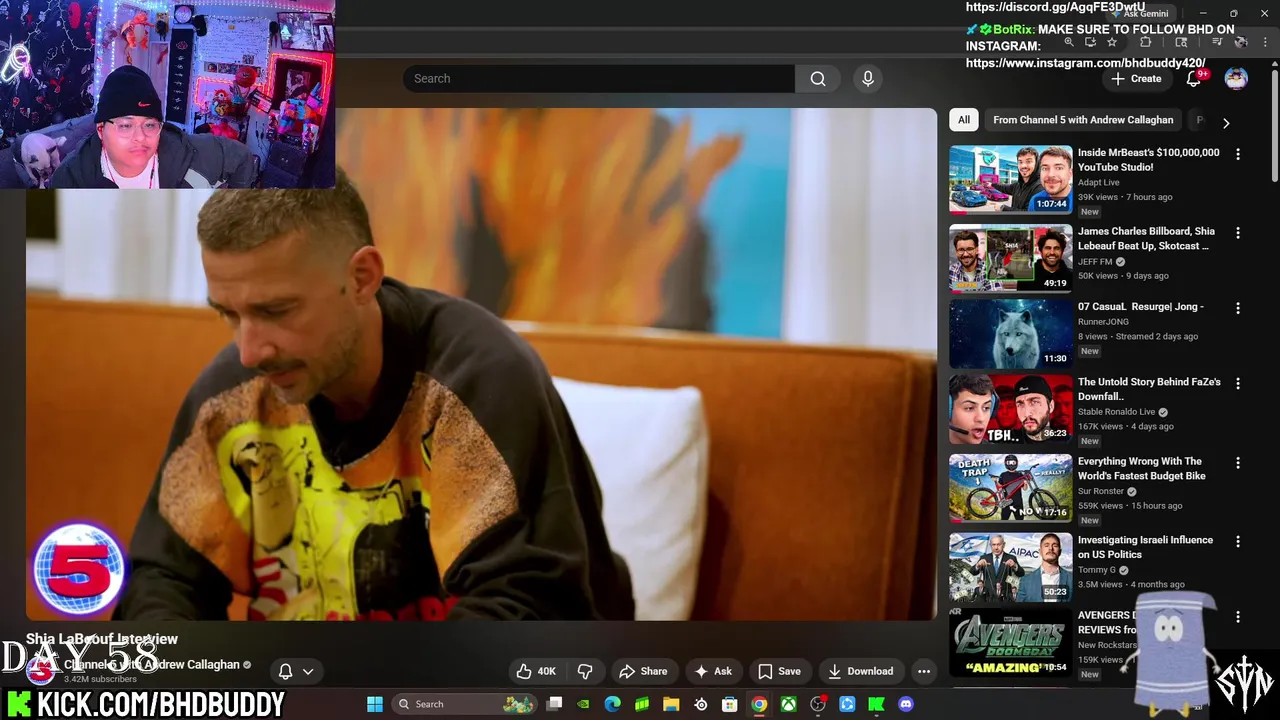
Task: Save video to a playlist
Action: (779, 671)
